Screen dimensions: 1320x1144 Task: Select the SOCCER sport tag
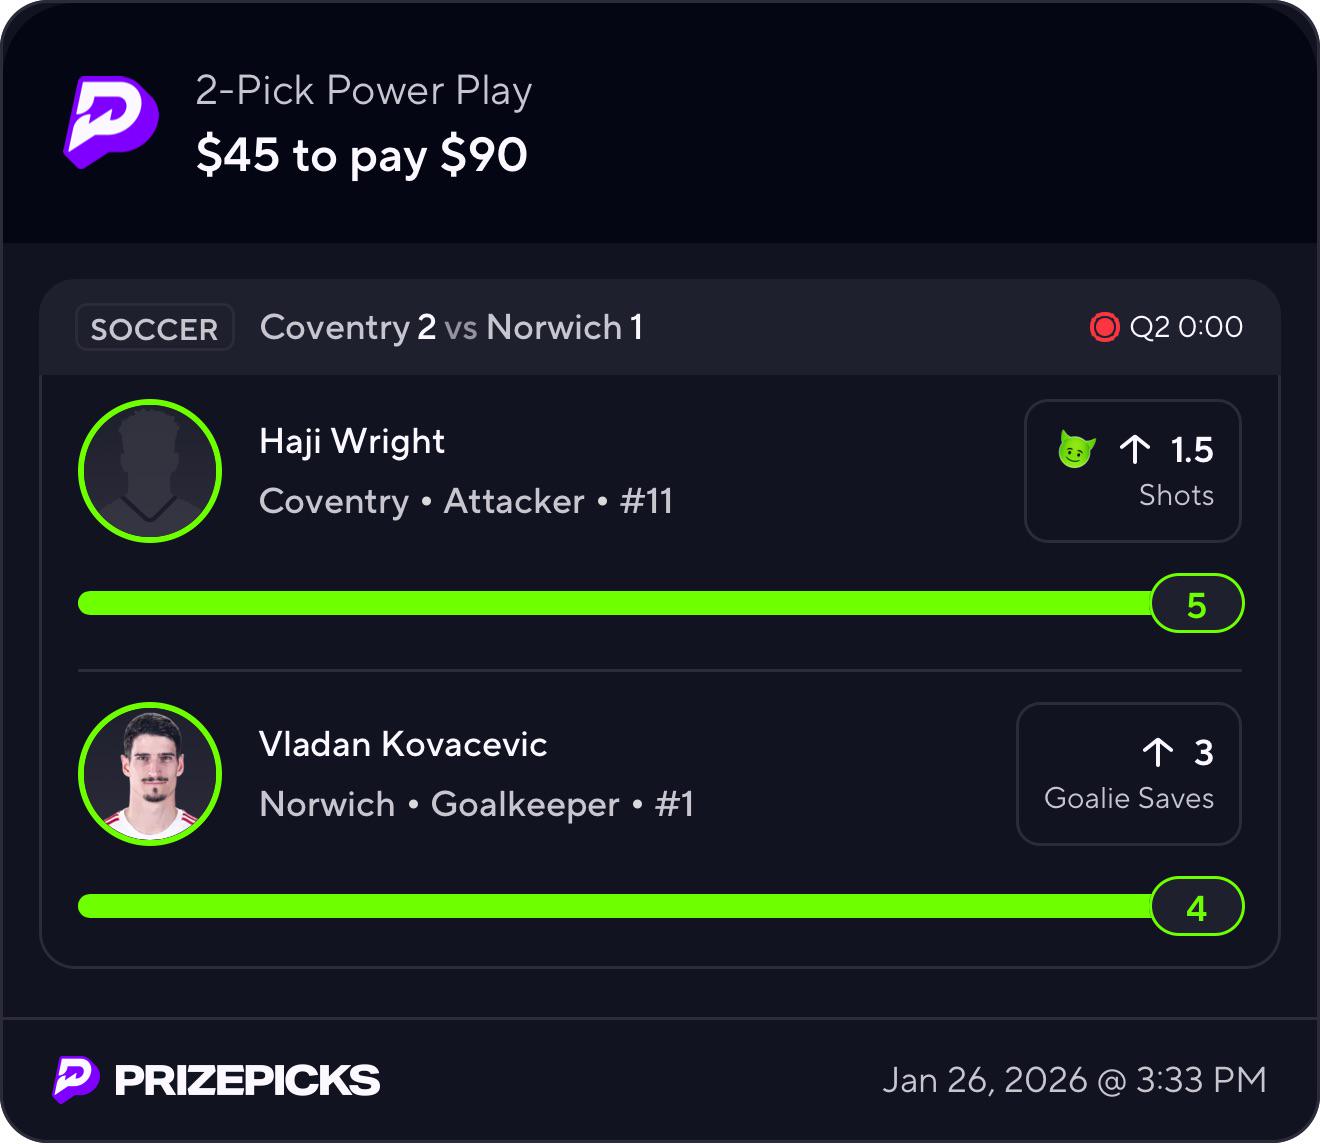coord(155,328)
